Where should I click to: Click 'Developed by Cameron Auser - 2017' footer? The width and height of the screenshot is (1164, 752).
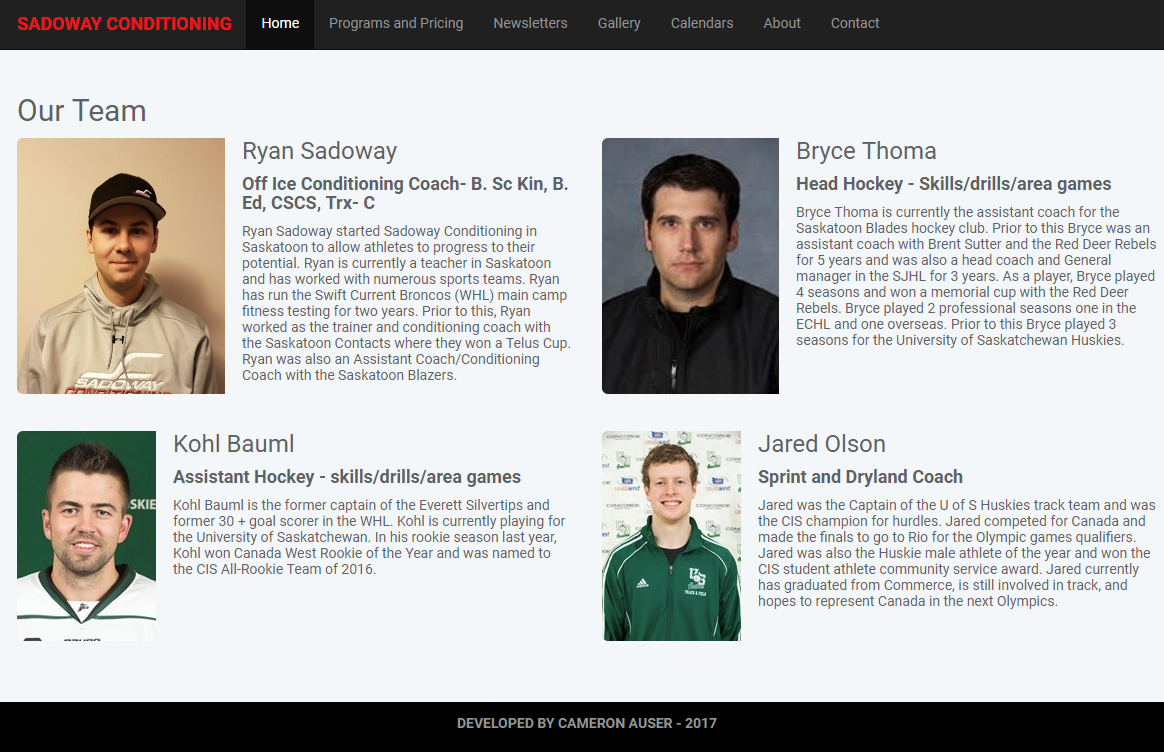point(586,723)
